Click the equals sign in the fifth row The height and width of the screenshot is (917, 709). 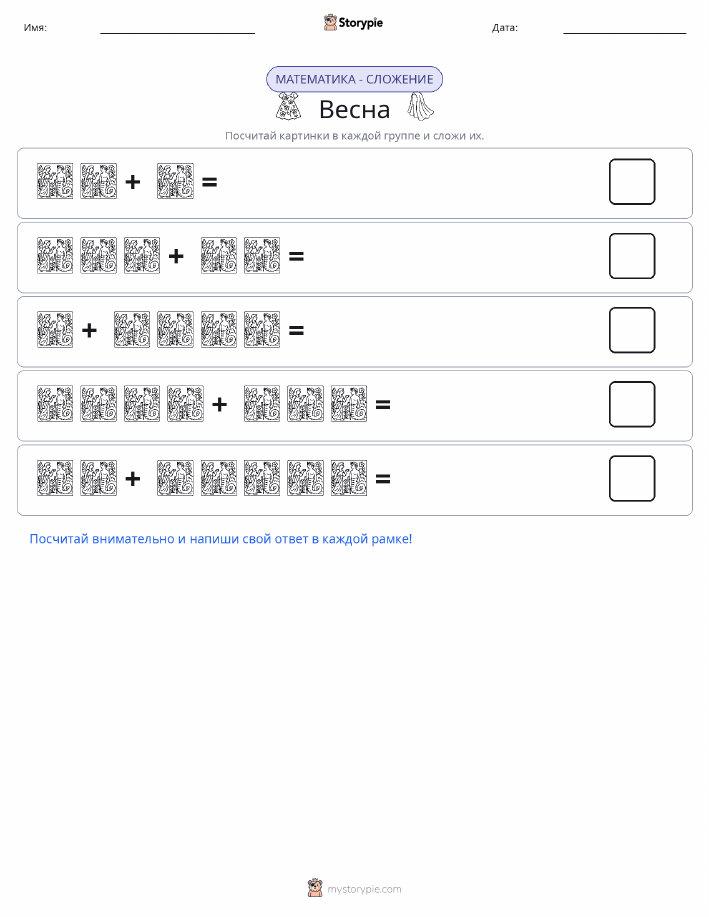tap(383, 479)
